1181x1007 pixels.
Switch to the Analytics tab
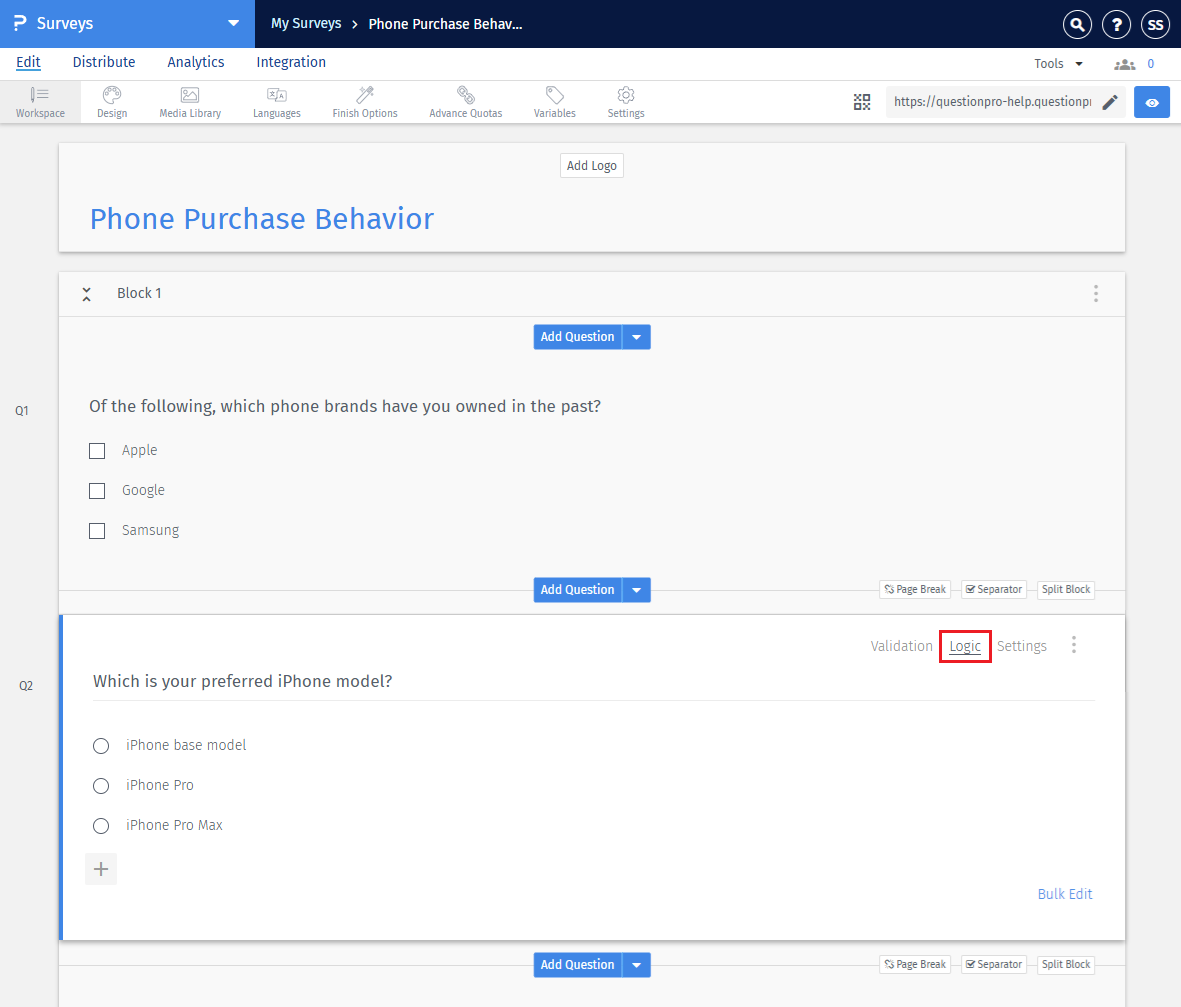click(x=195, y=62)
